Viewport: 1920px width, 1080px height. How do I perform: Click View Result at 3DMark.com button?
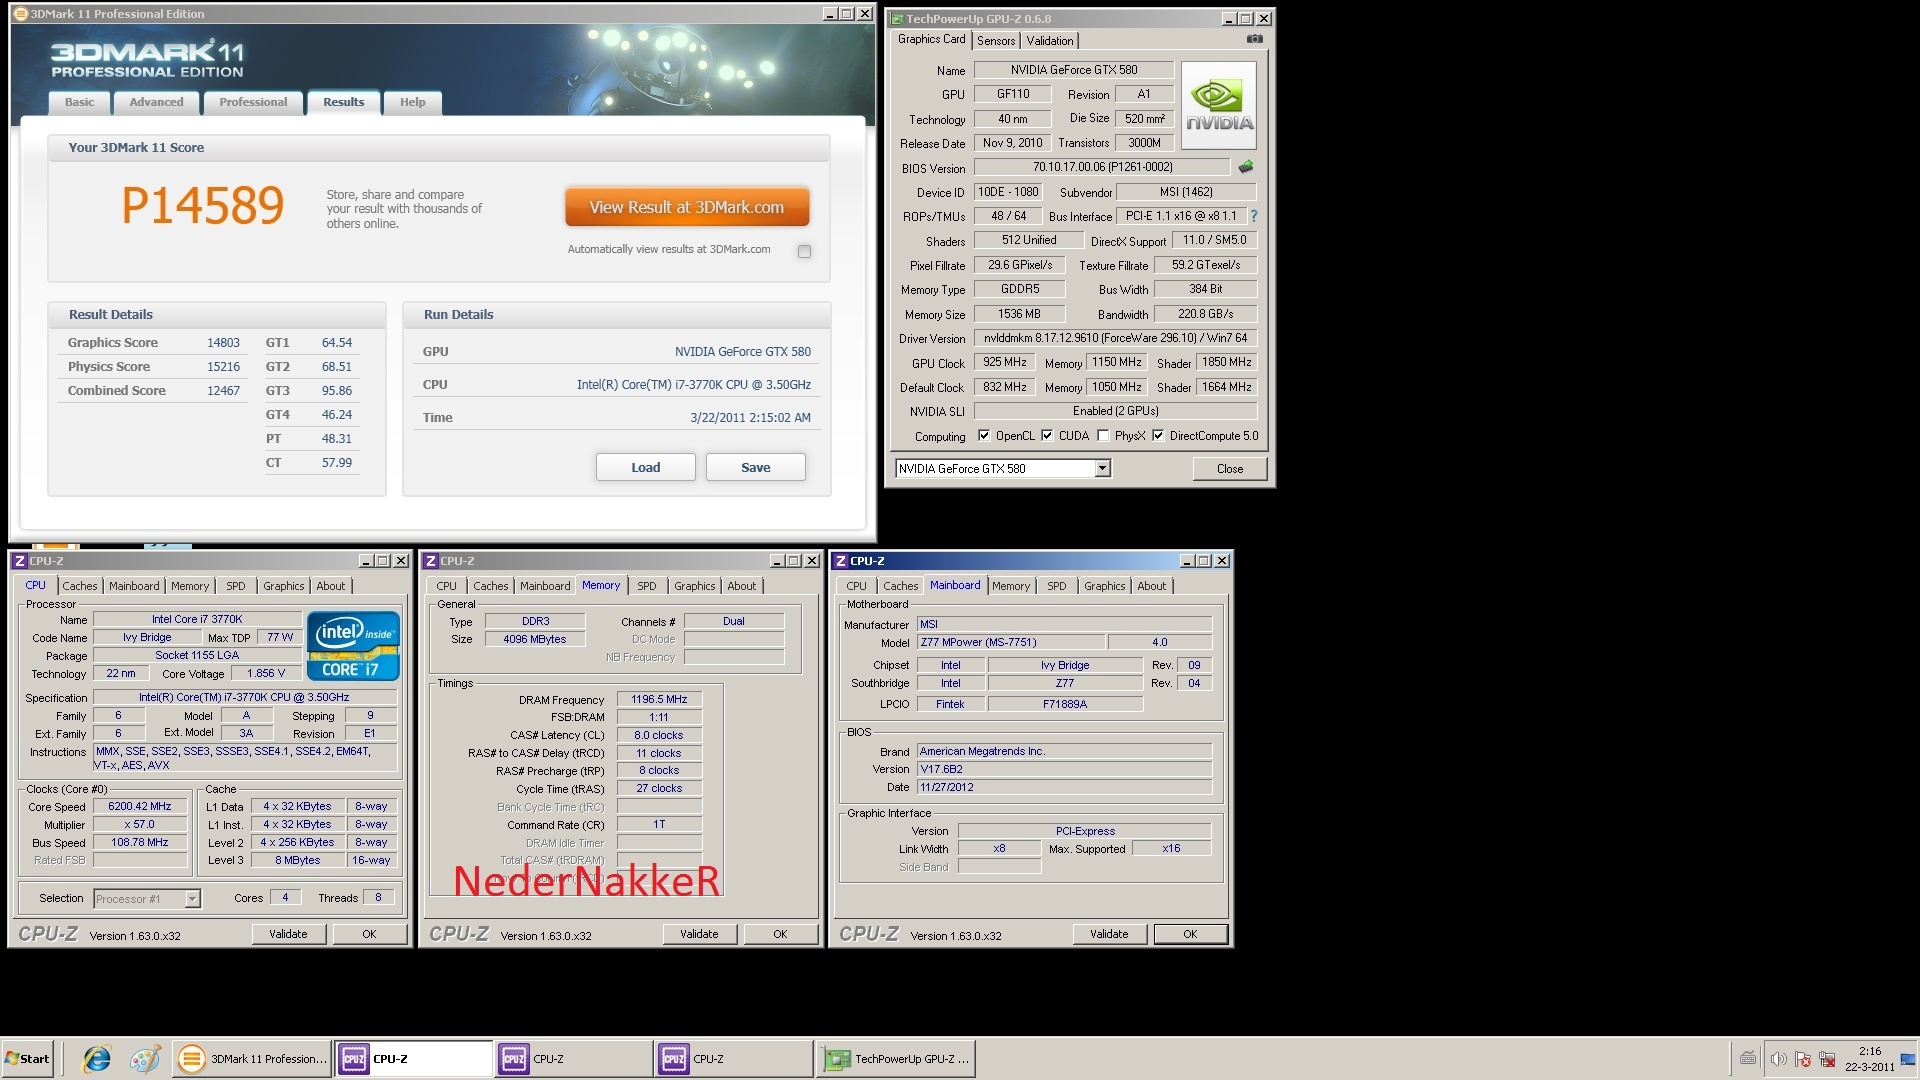click(686, 207)
